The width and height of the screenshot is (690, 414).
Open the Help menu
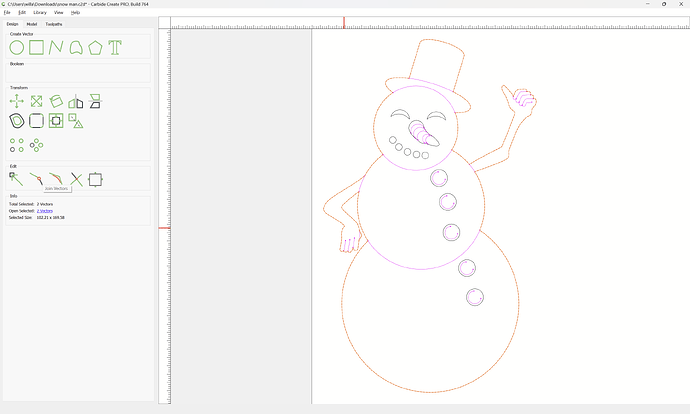point(75,12)
